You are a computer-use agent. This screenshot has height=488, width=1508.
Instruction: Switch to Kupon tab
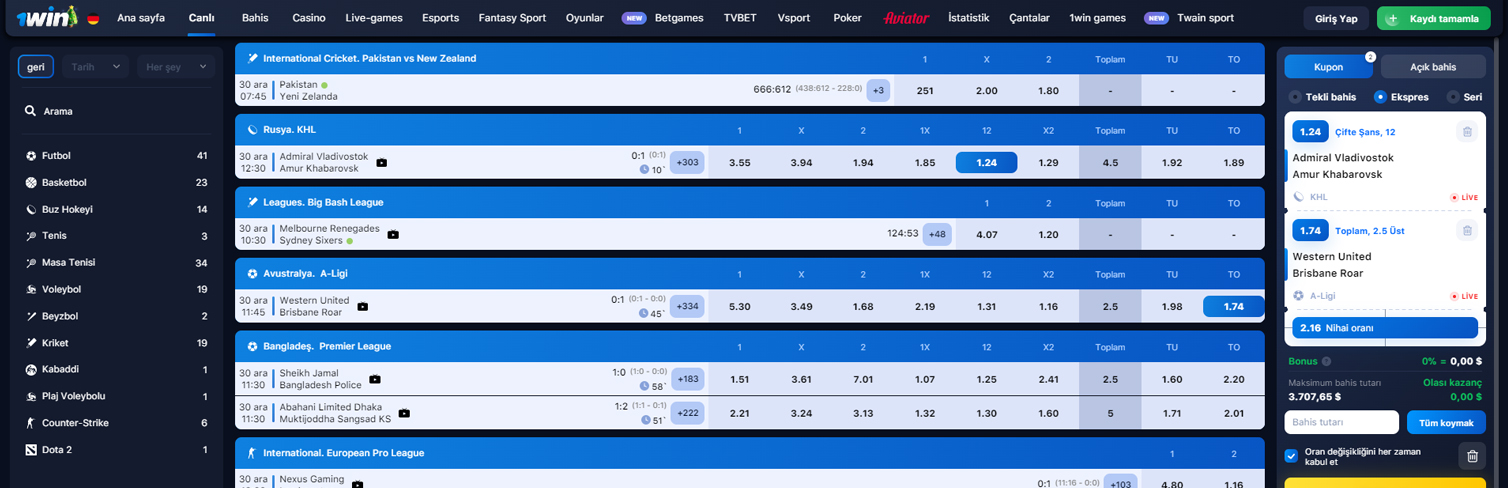1329,67
